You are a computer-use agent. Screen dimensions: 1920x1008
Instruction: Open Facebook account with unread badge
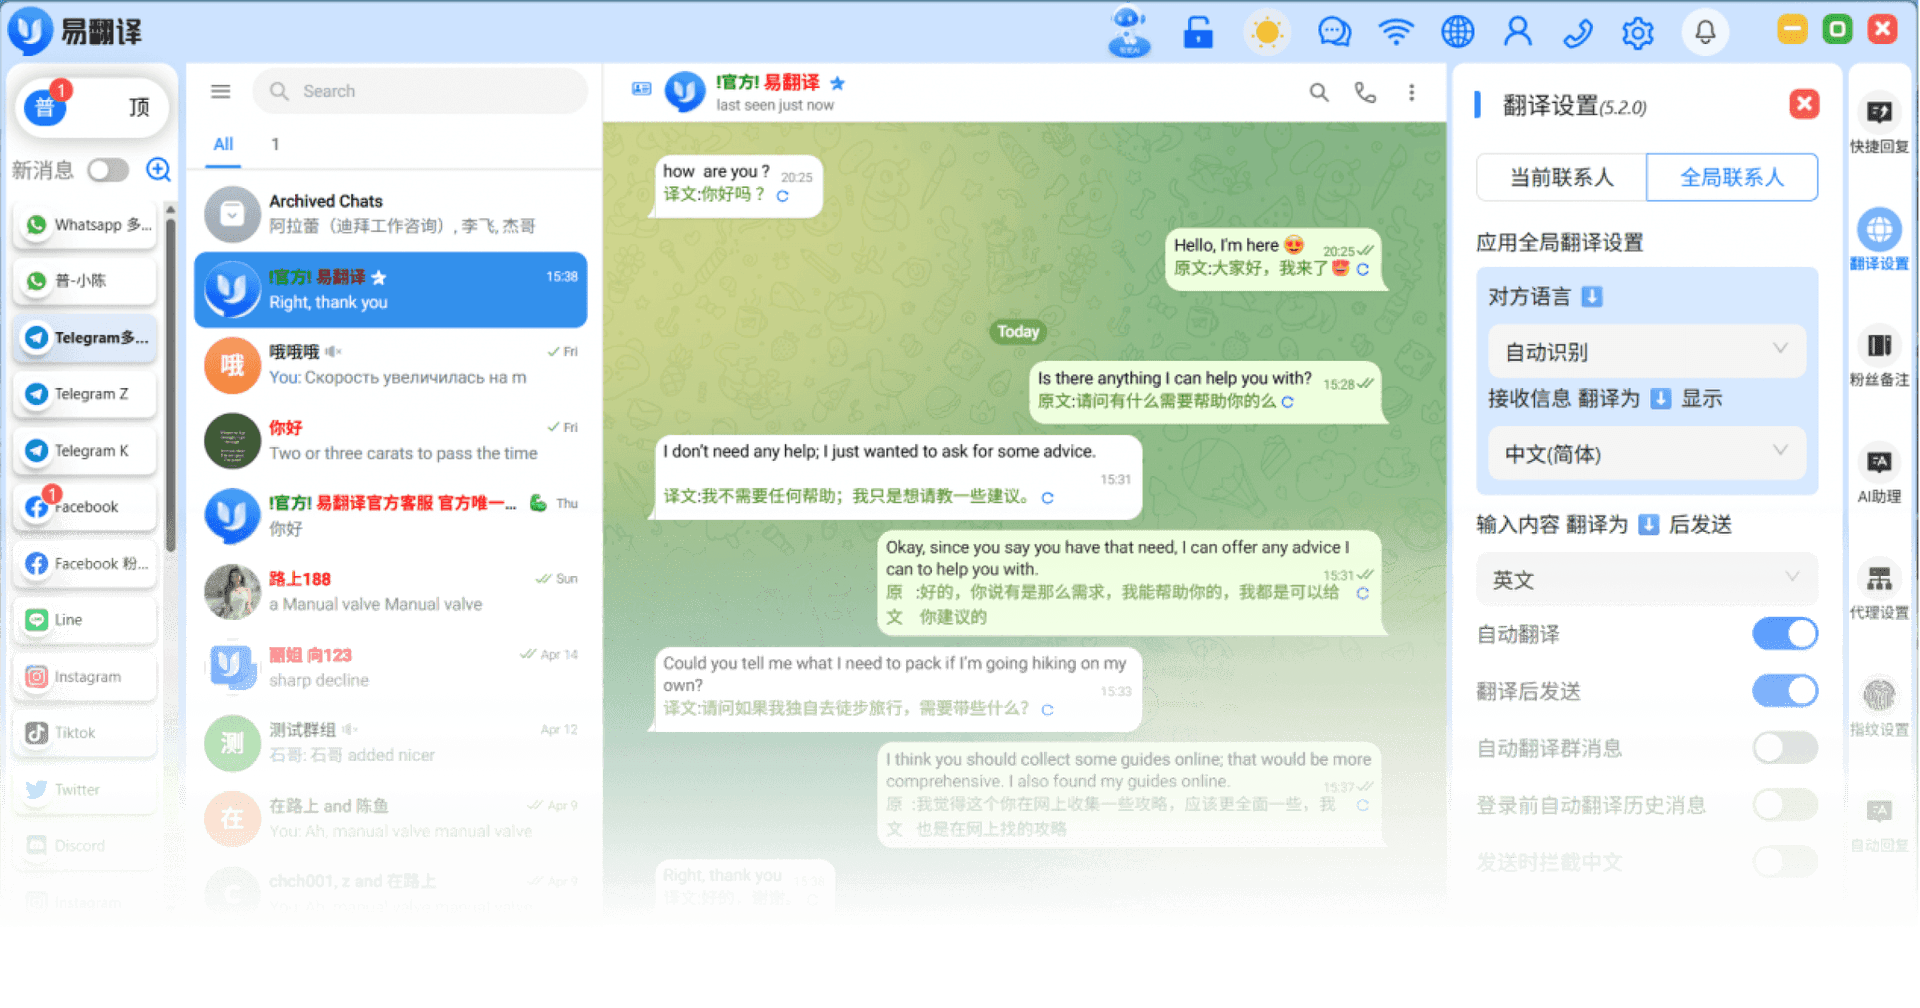86,507
